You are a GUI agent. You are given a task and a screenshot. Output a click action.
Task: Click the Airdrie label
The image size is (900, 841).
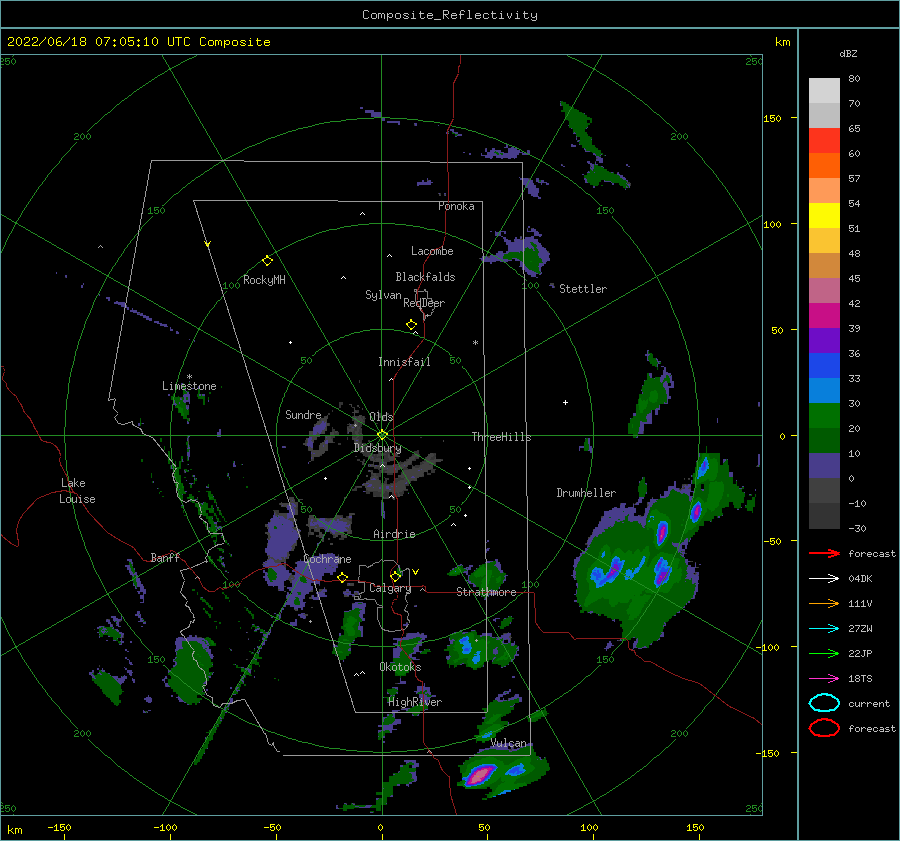click(394, 534)
